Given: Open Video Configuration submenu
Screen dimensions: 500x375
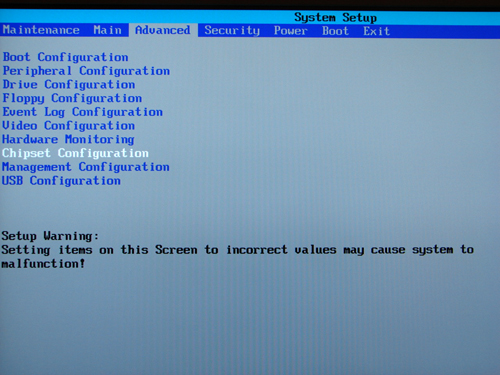Looking at the screenshot, I should point(69,126).
